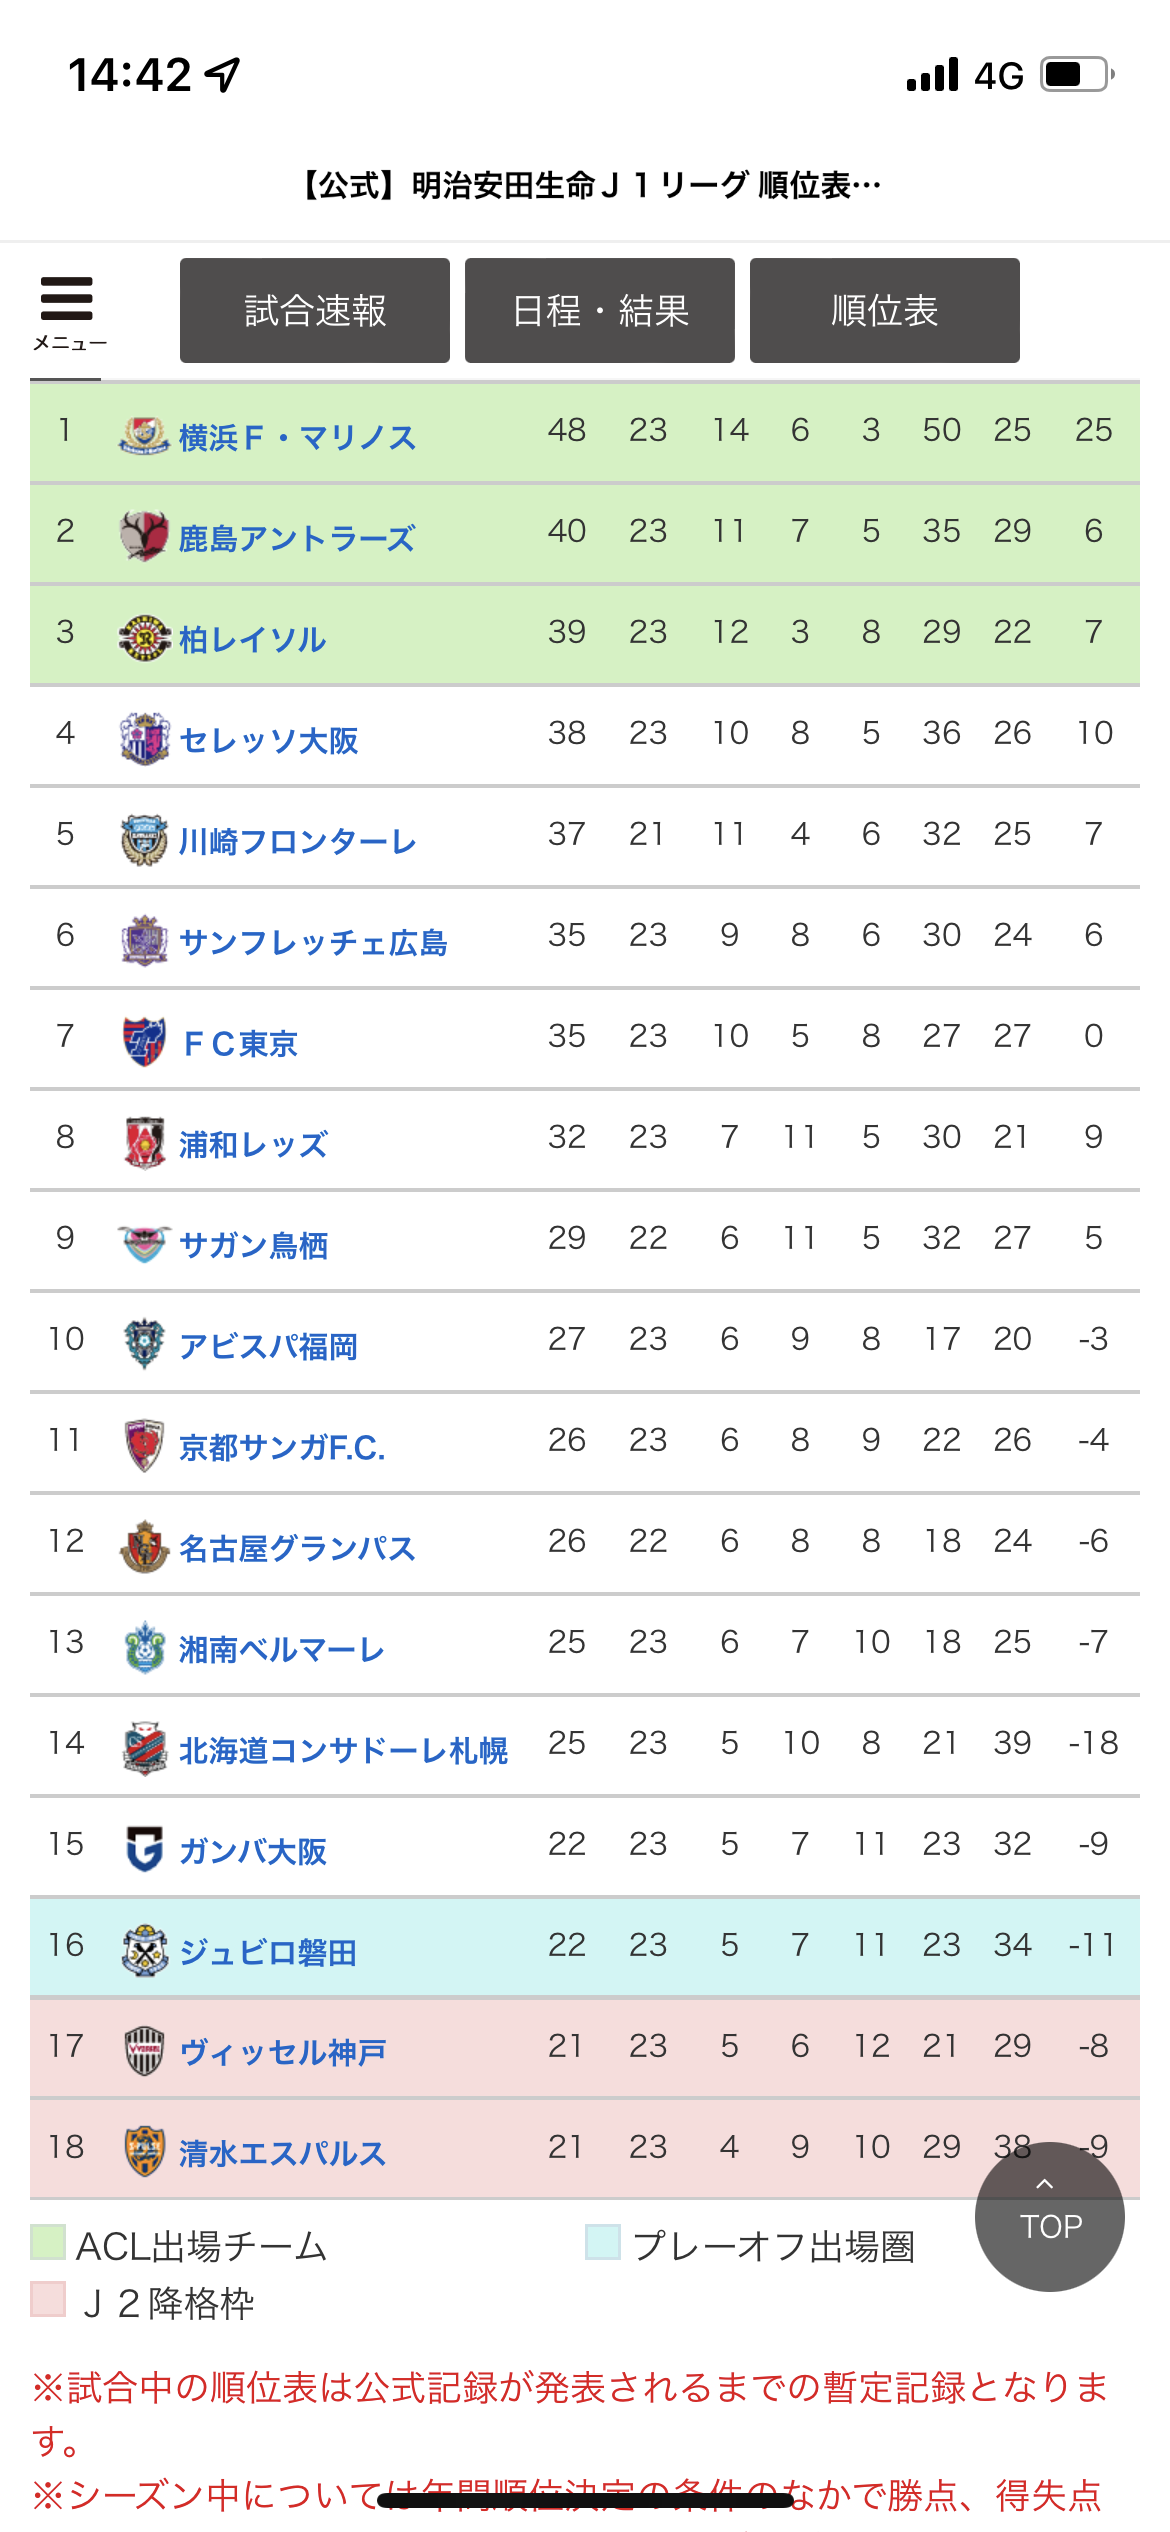Tap the Yokohama F. Marinos team crest
This screenshot has width=1170, height=2532.
point(144,436)
